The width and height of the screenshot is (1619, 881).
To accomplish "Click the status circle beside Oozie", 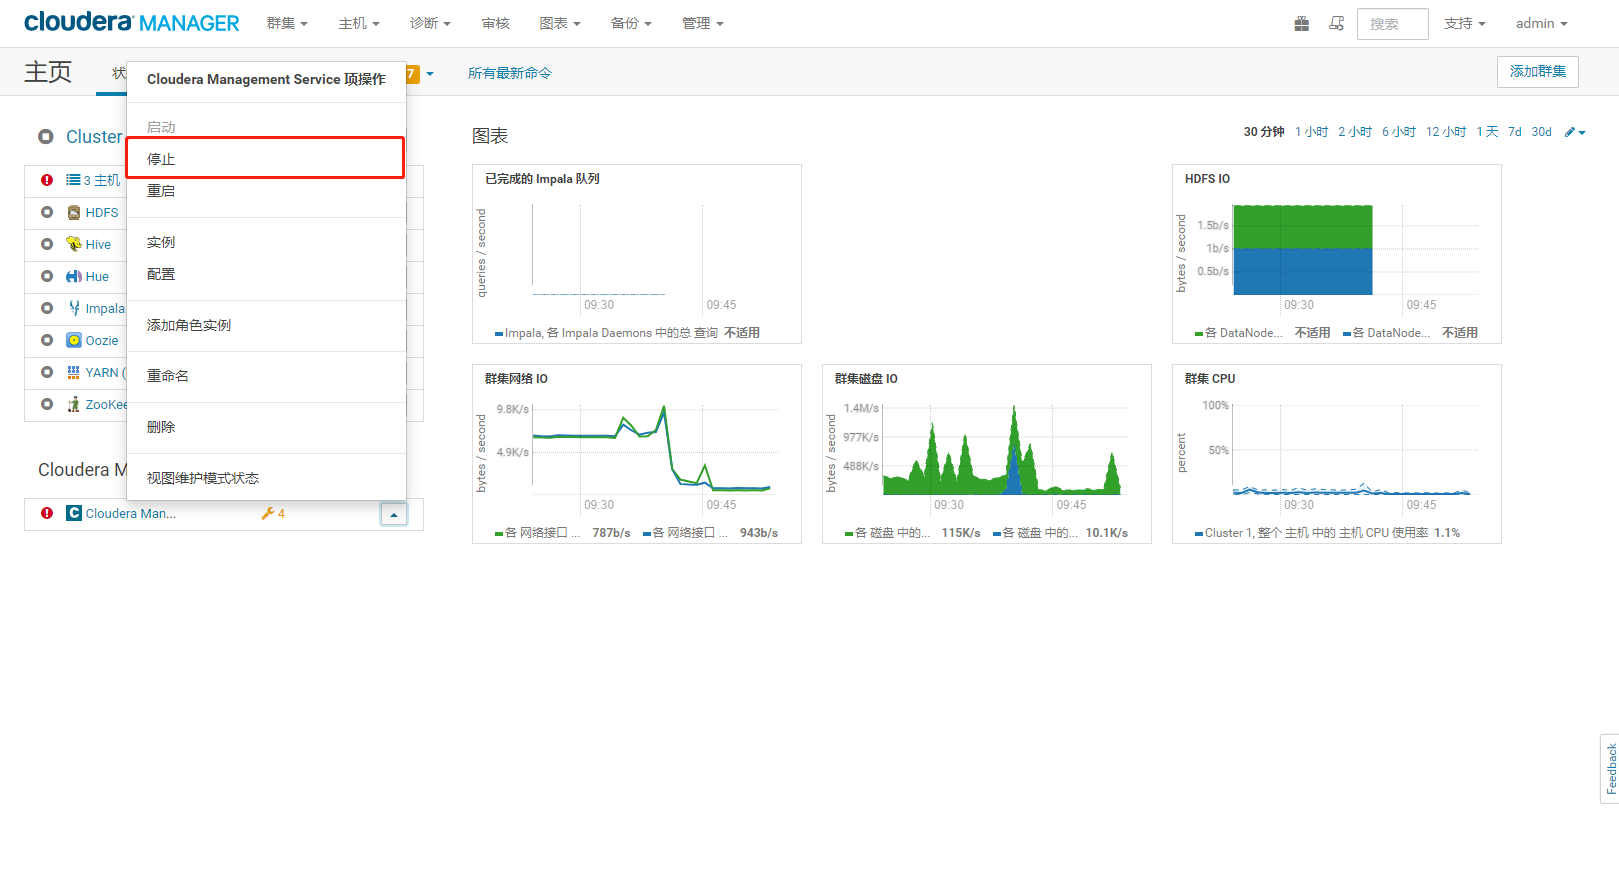I will [x=47, y=340].
